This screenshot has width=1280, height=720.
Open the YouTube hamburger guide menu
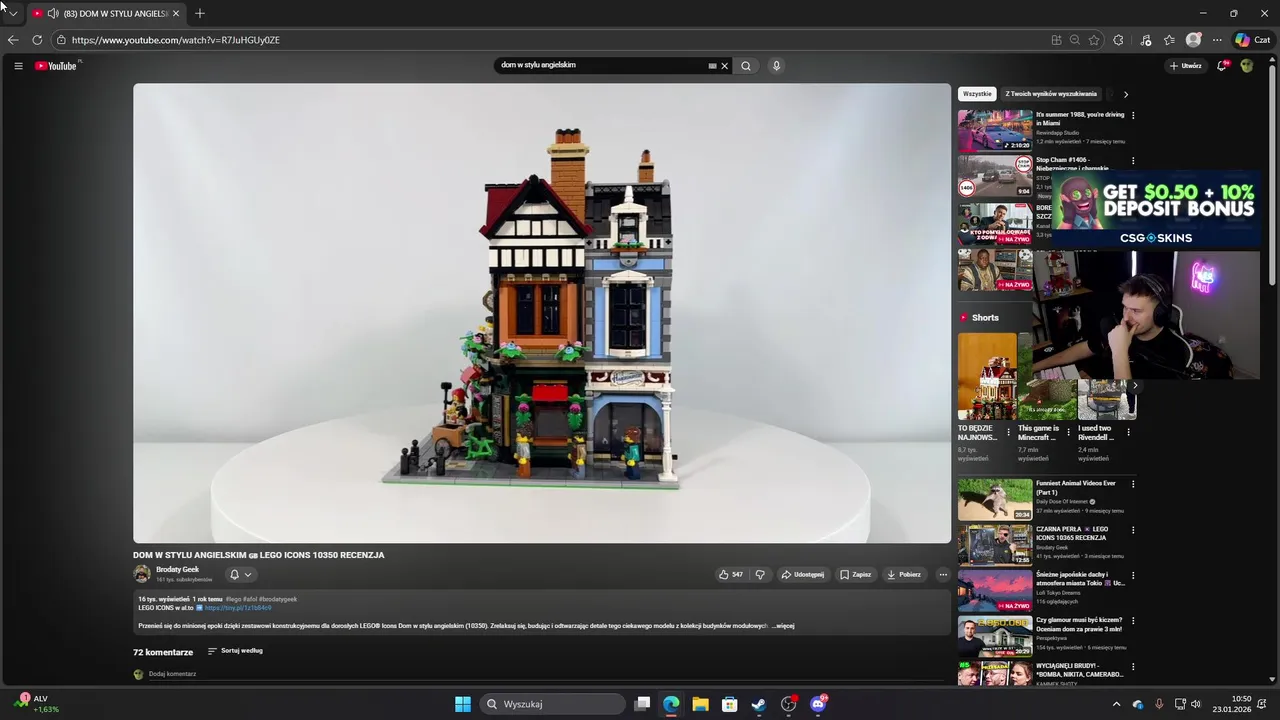(18, 66)
